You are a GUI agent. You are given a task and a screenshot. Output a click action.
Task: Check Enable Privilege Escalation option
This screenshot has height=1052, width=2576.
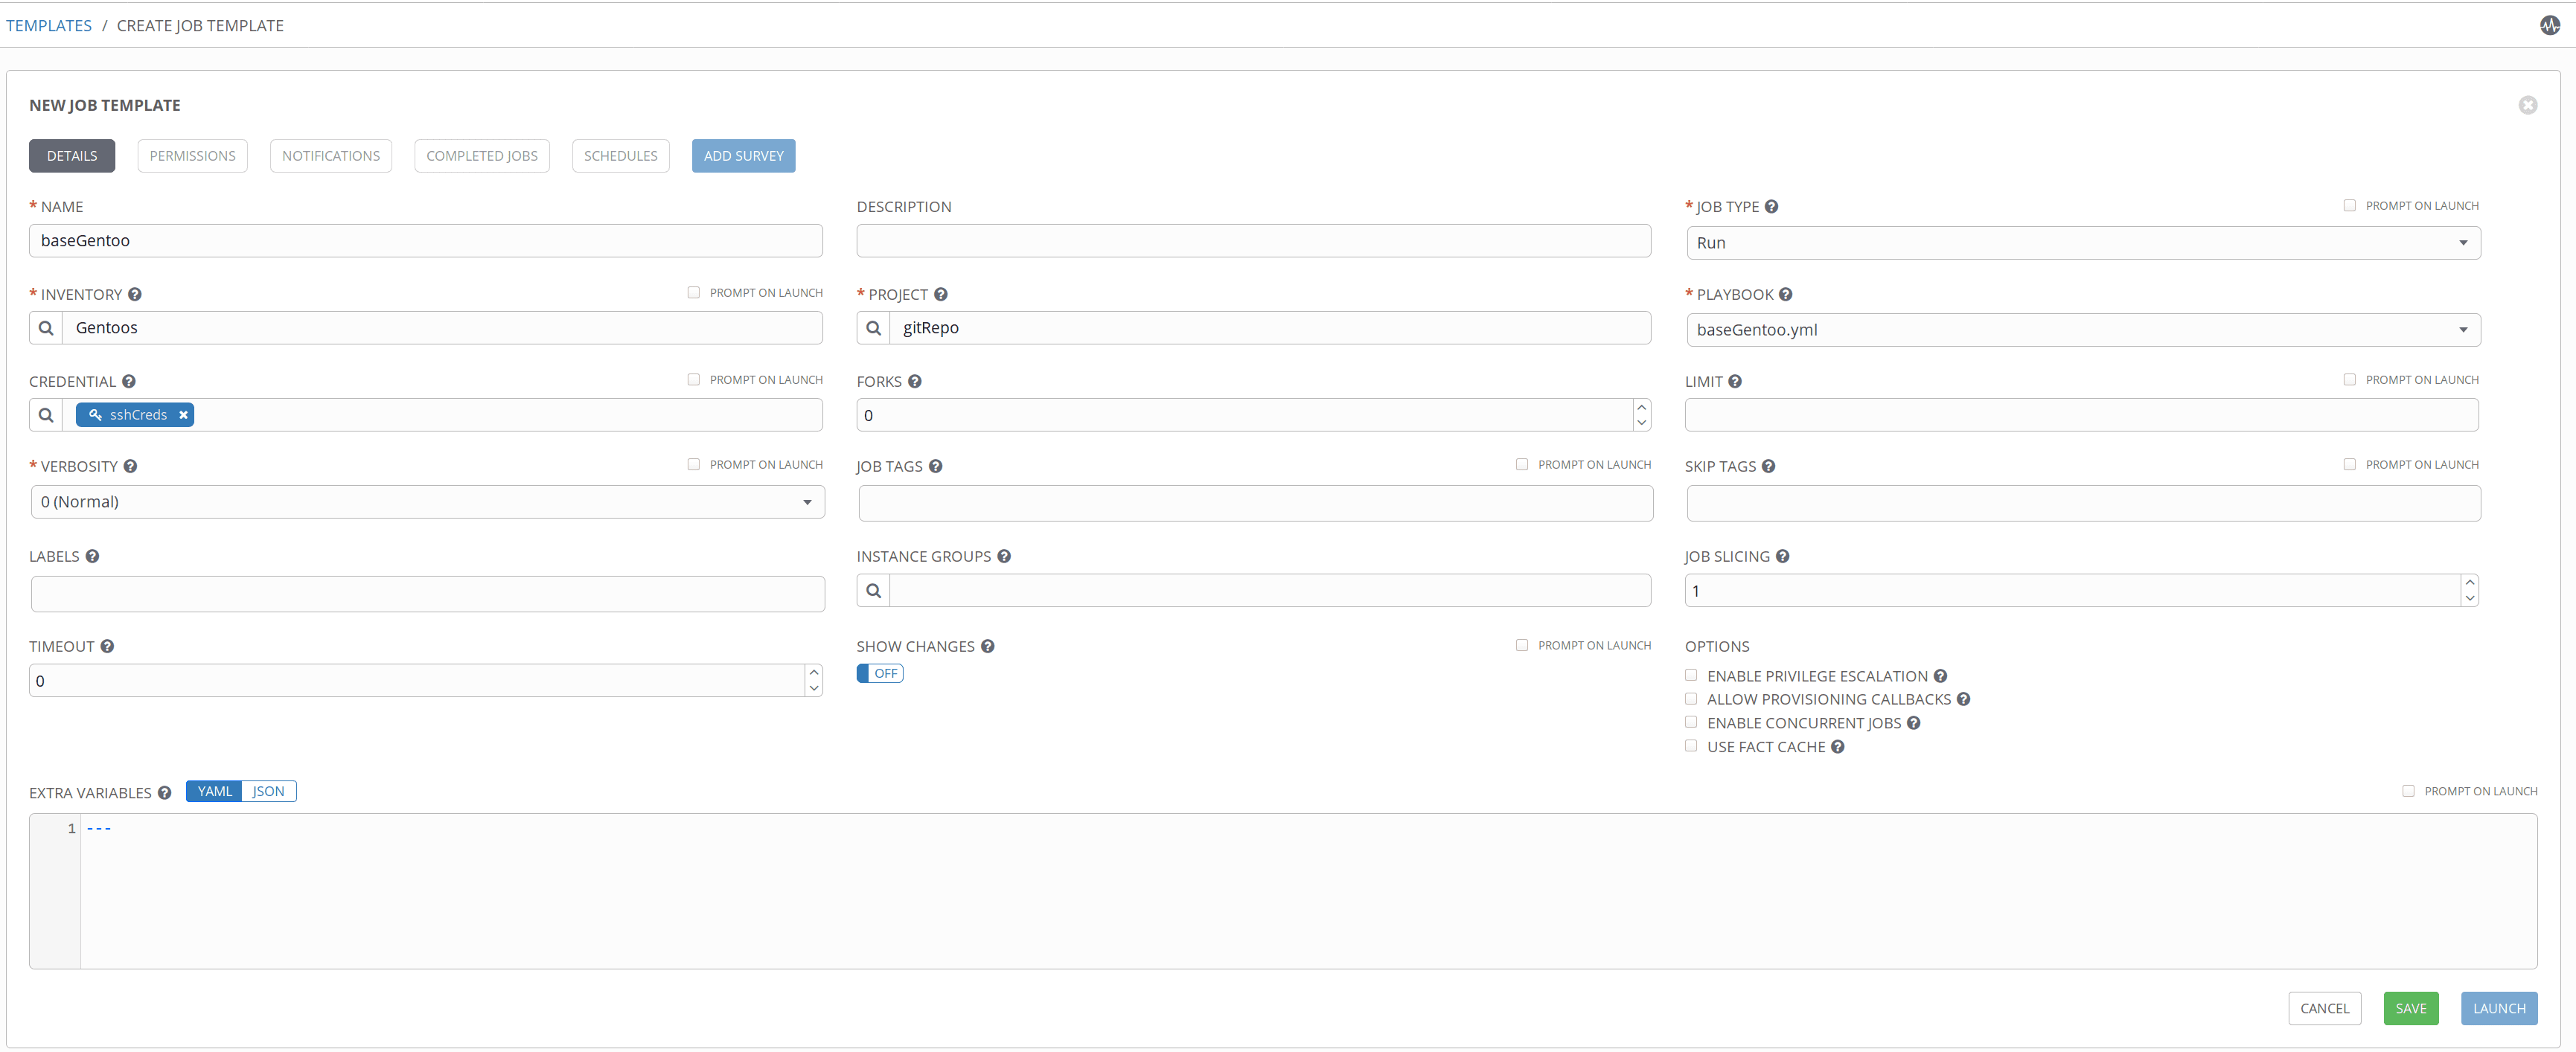click(x=1691, y=675)
